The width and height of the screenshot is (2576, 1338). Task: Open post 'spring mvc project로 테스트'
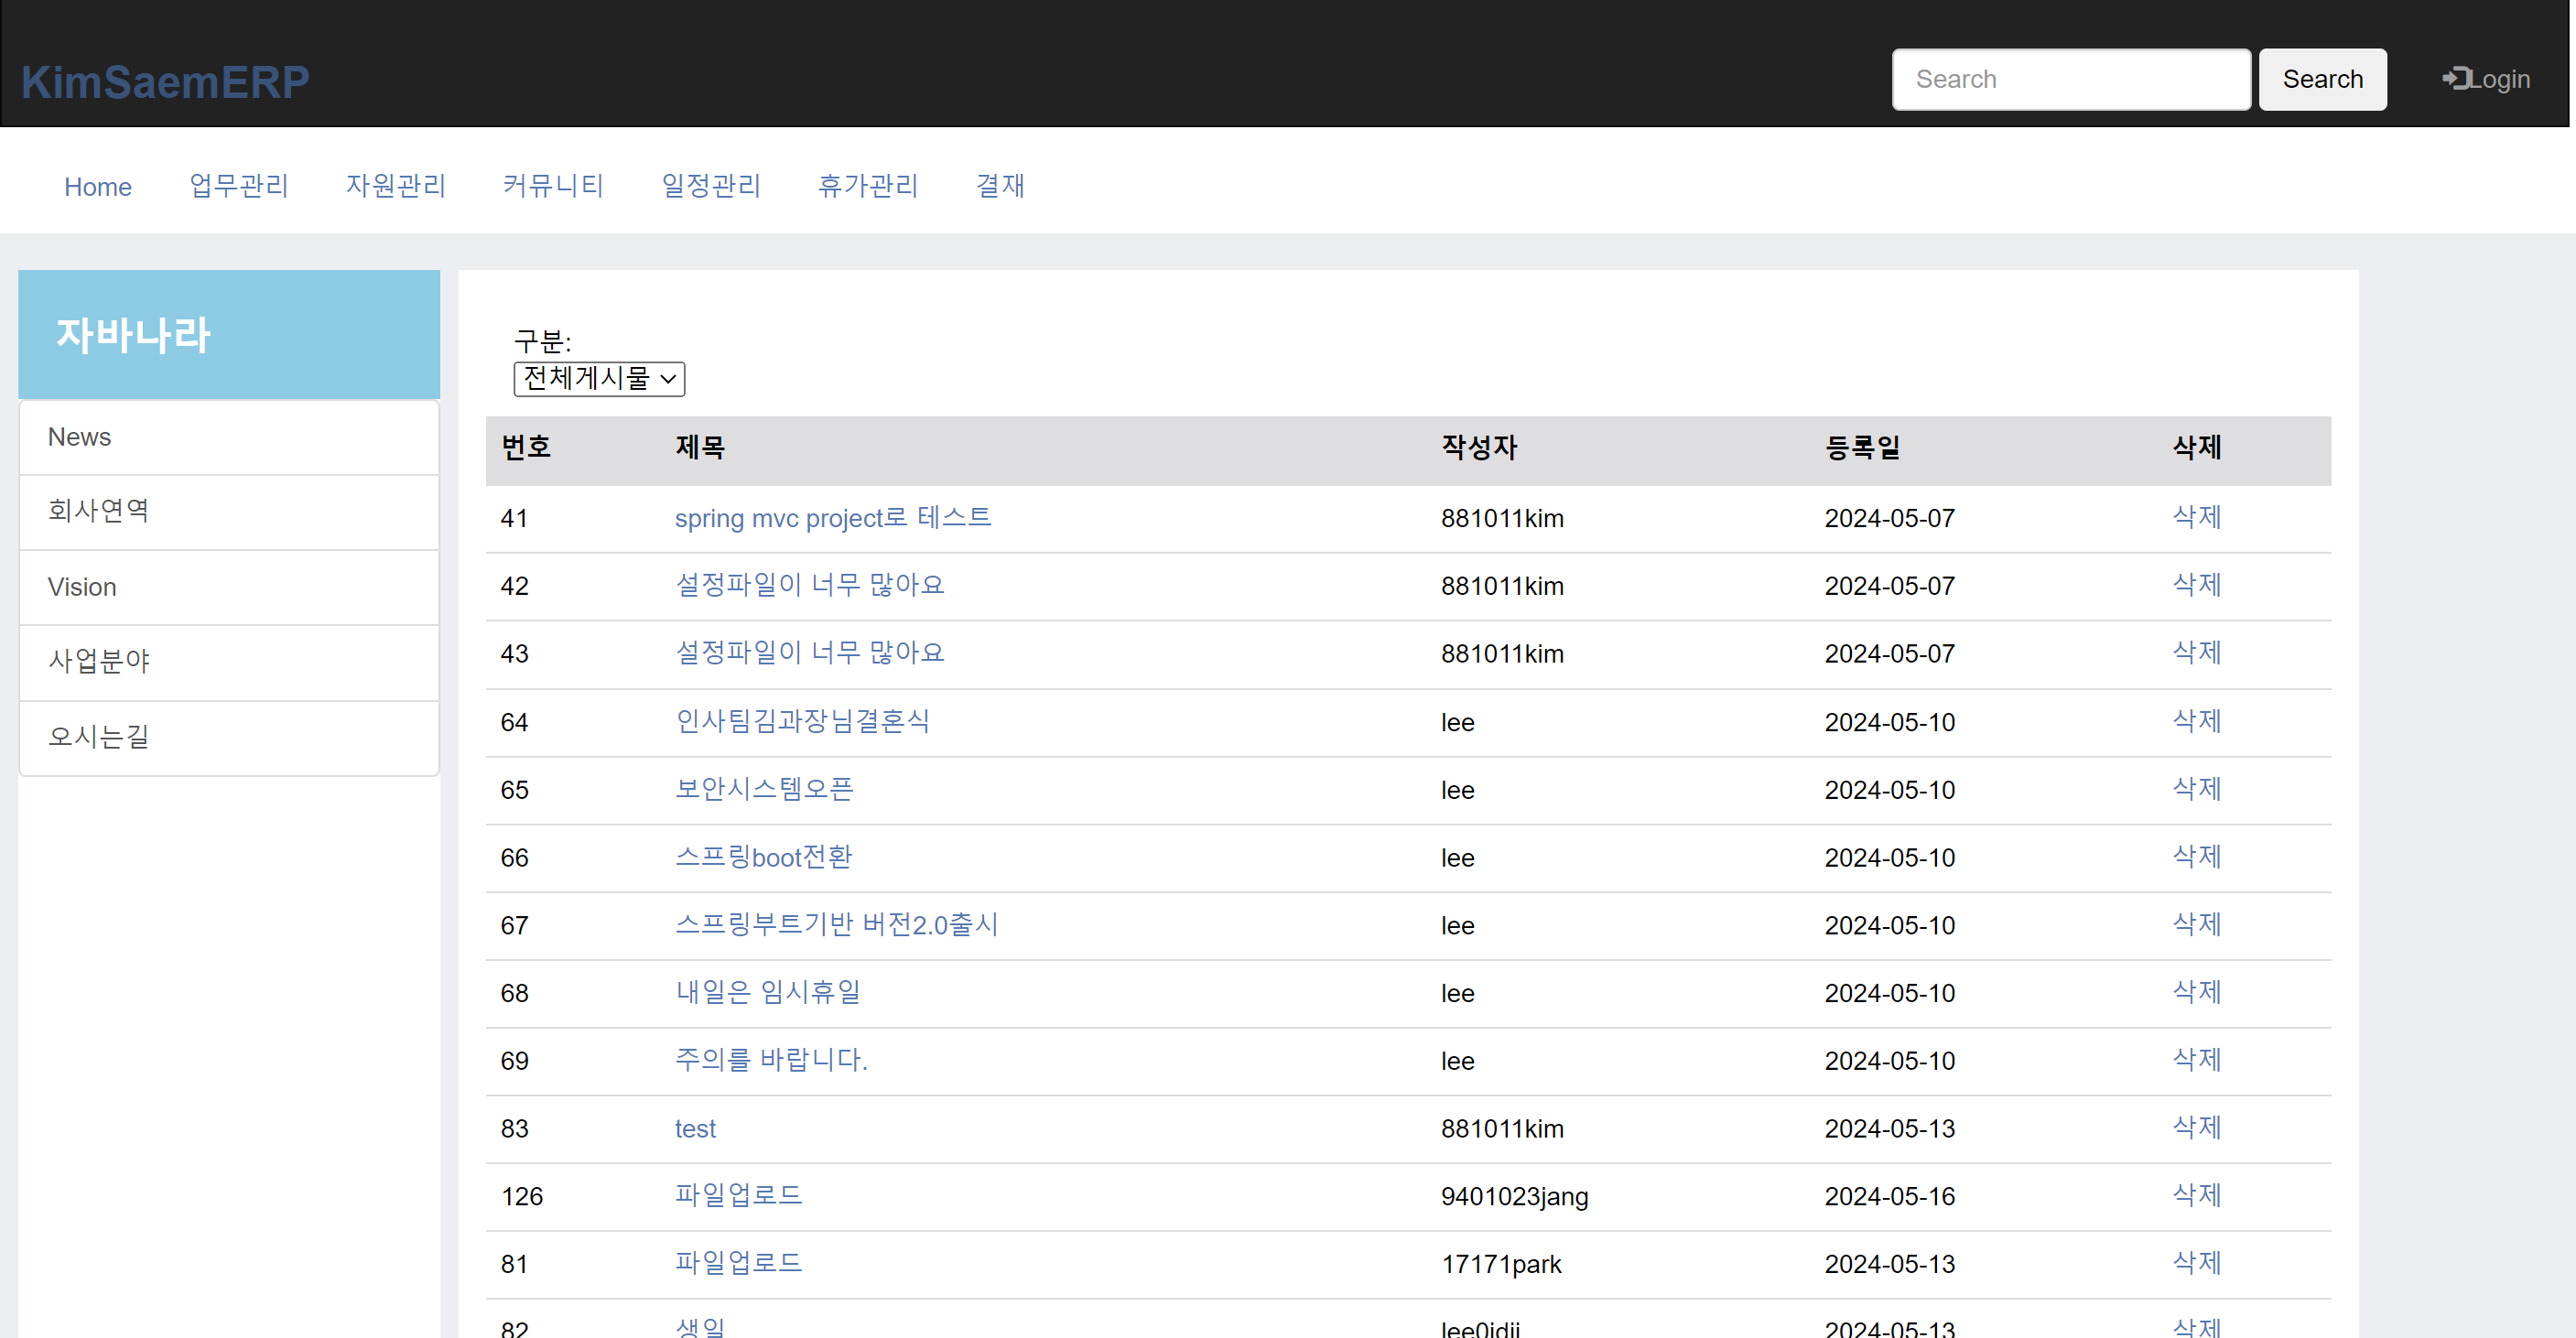pyautogui.click(x=832, y=518)
